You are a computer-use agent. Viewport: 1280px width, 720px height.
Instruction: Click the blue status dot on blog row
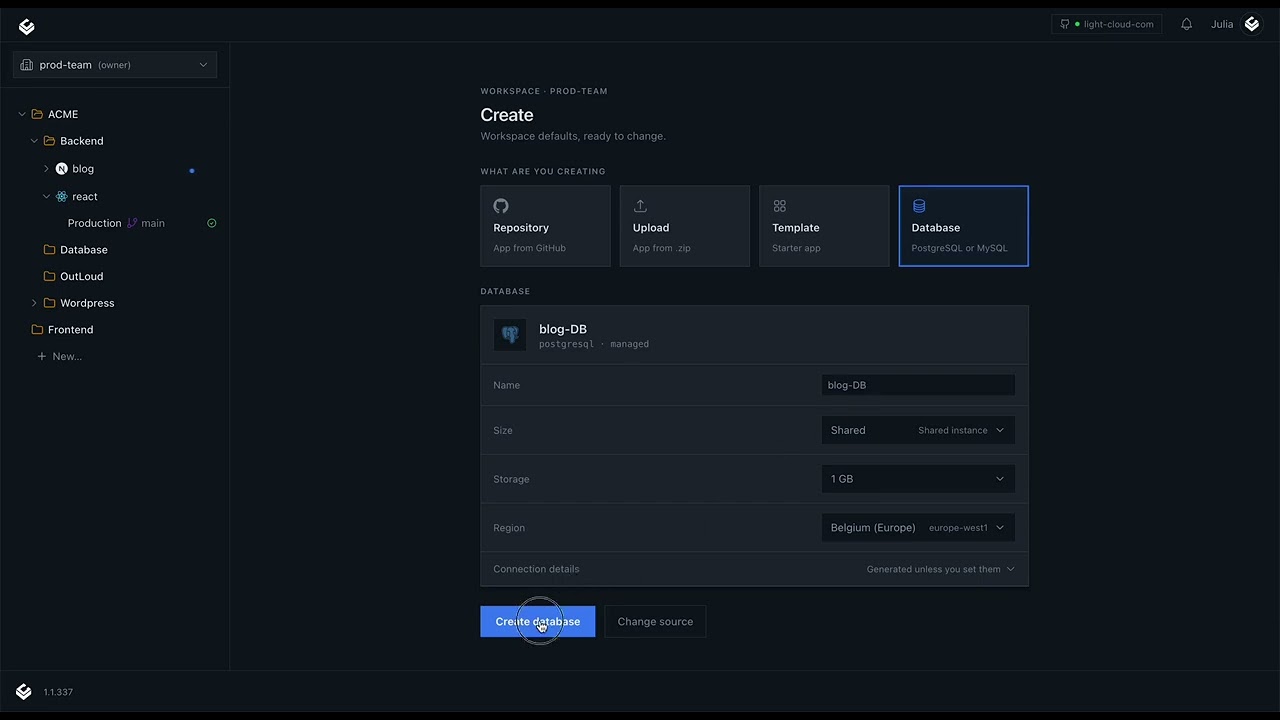click(192, 170)
